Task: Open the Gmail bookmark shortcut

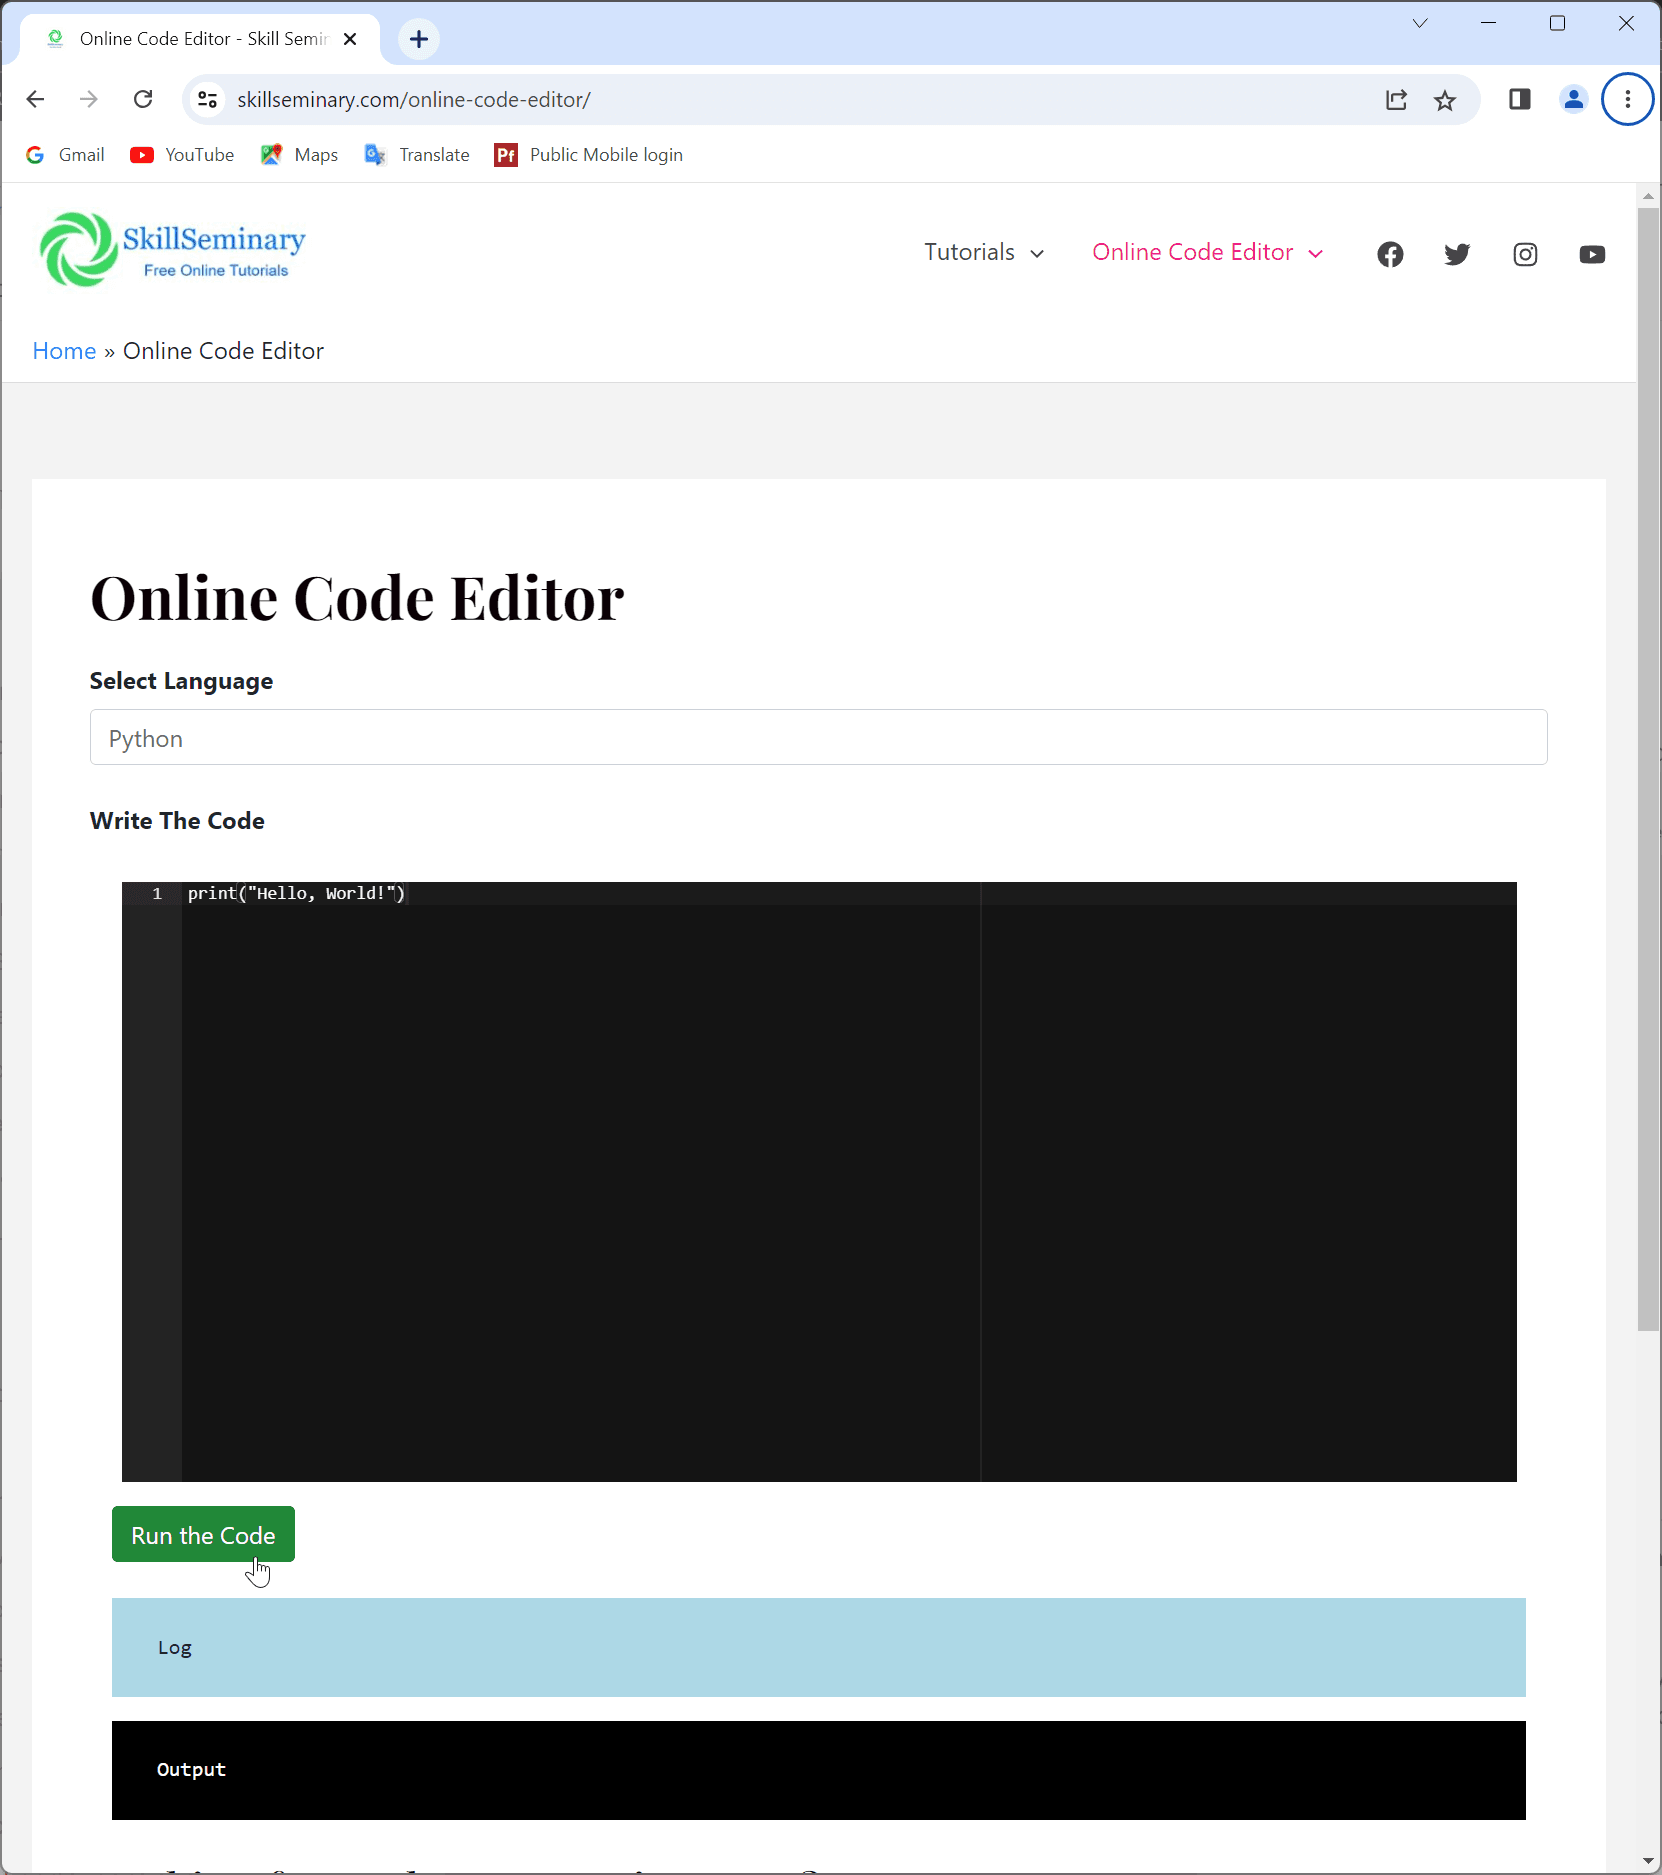Action: [x=64, y=154]
